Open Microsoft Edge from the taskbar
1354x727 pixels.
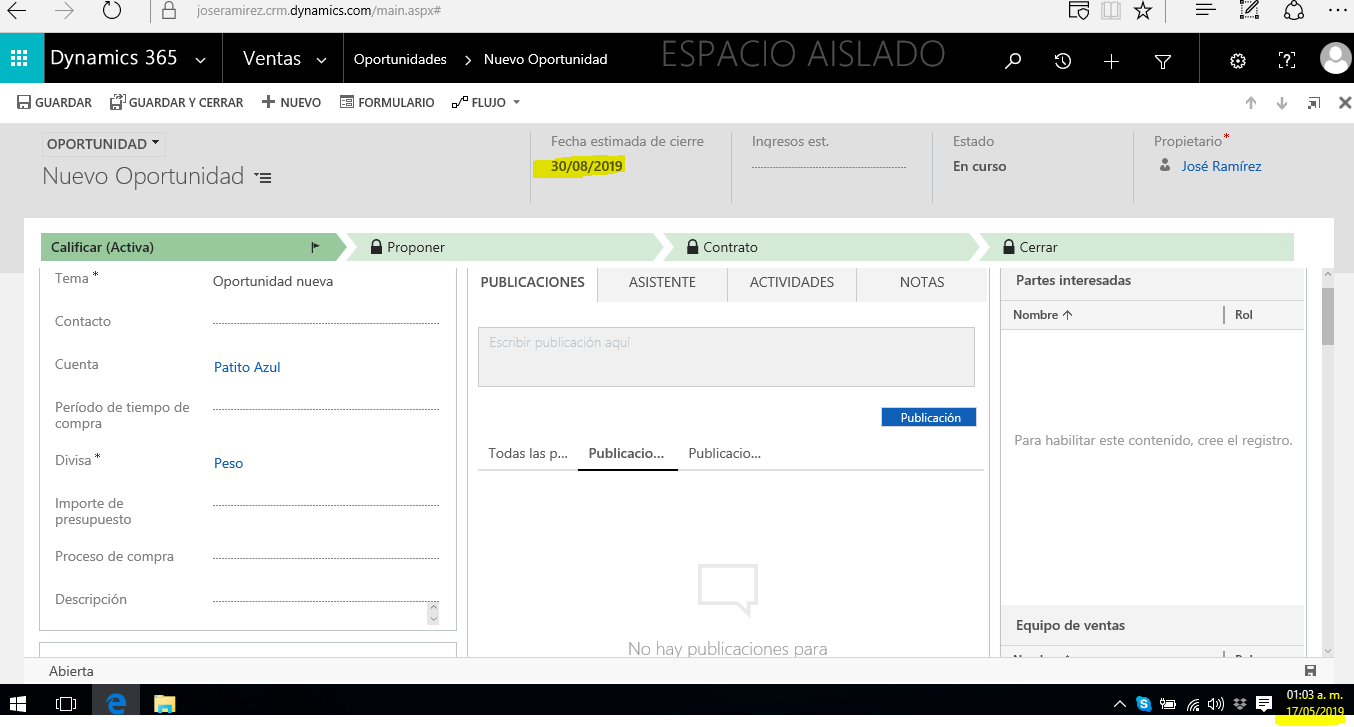pos(116,704)
